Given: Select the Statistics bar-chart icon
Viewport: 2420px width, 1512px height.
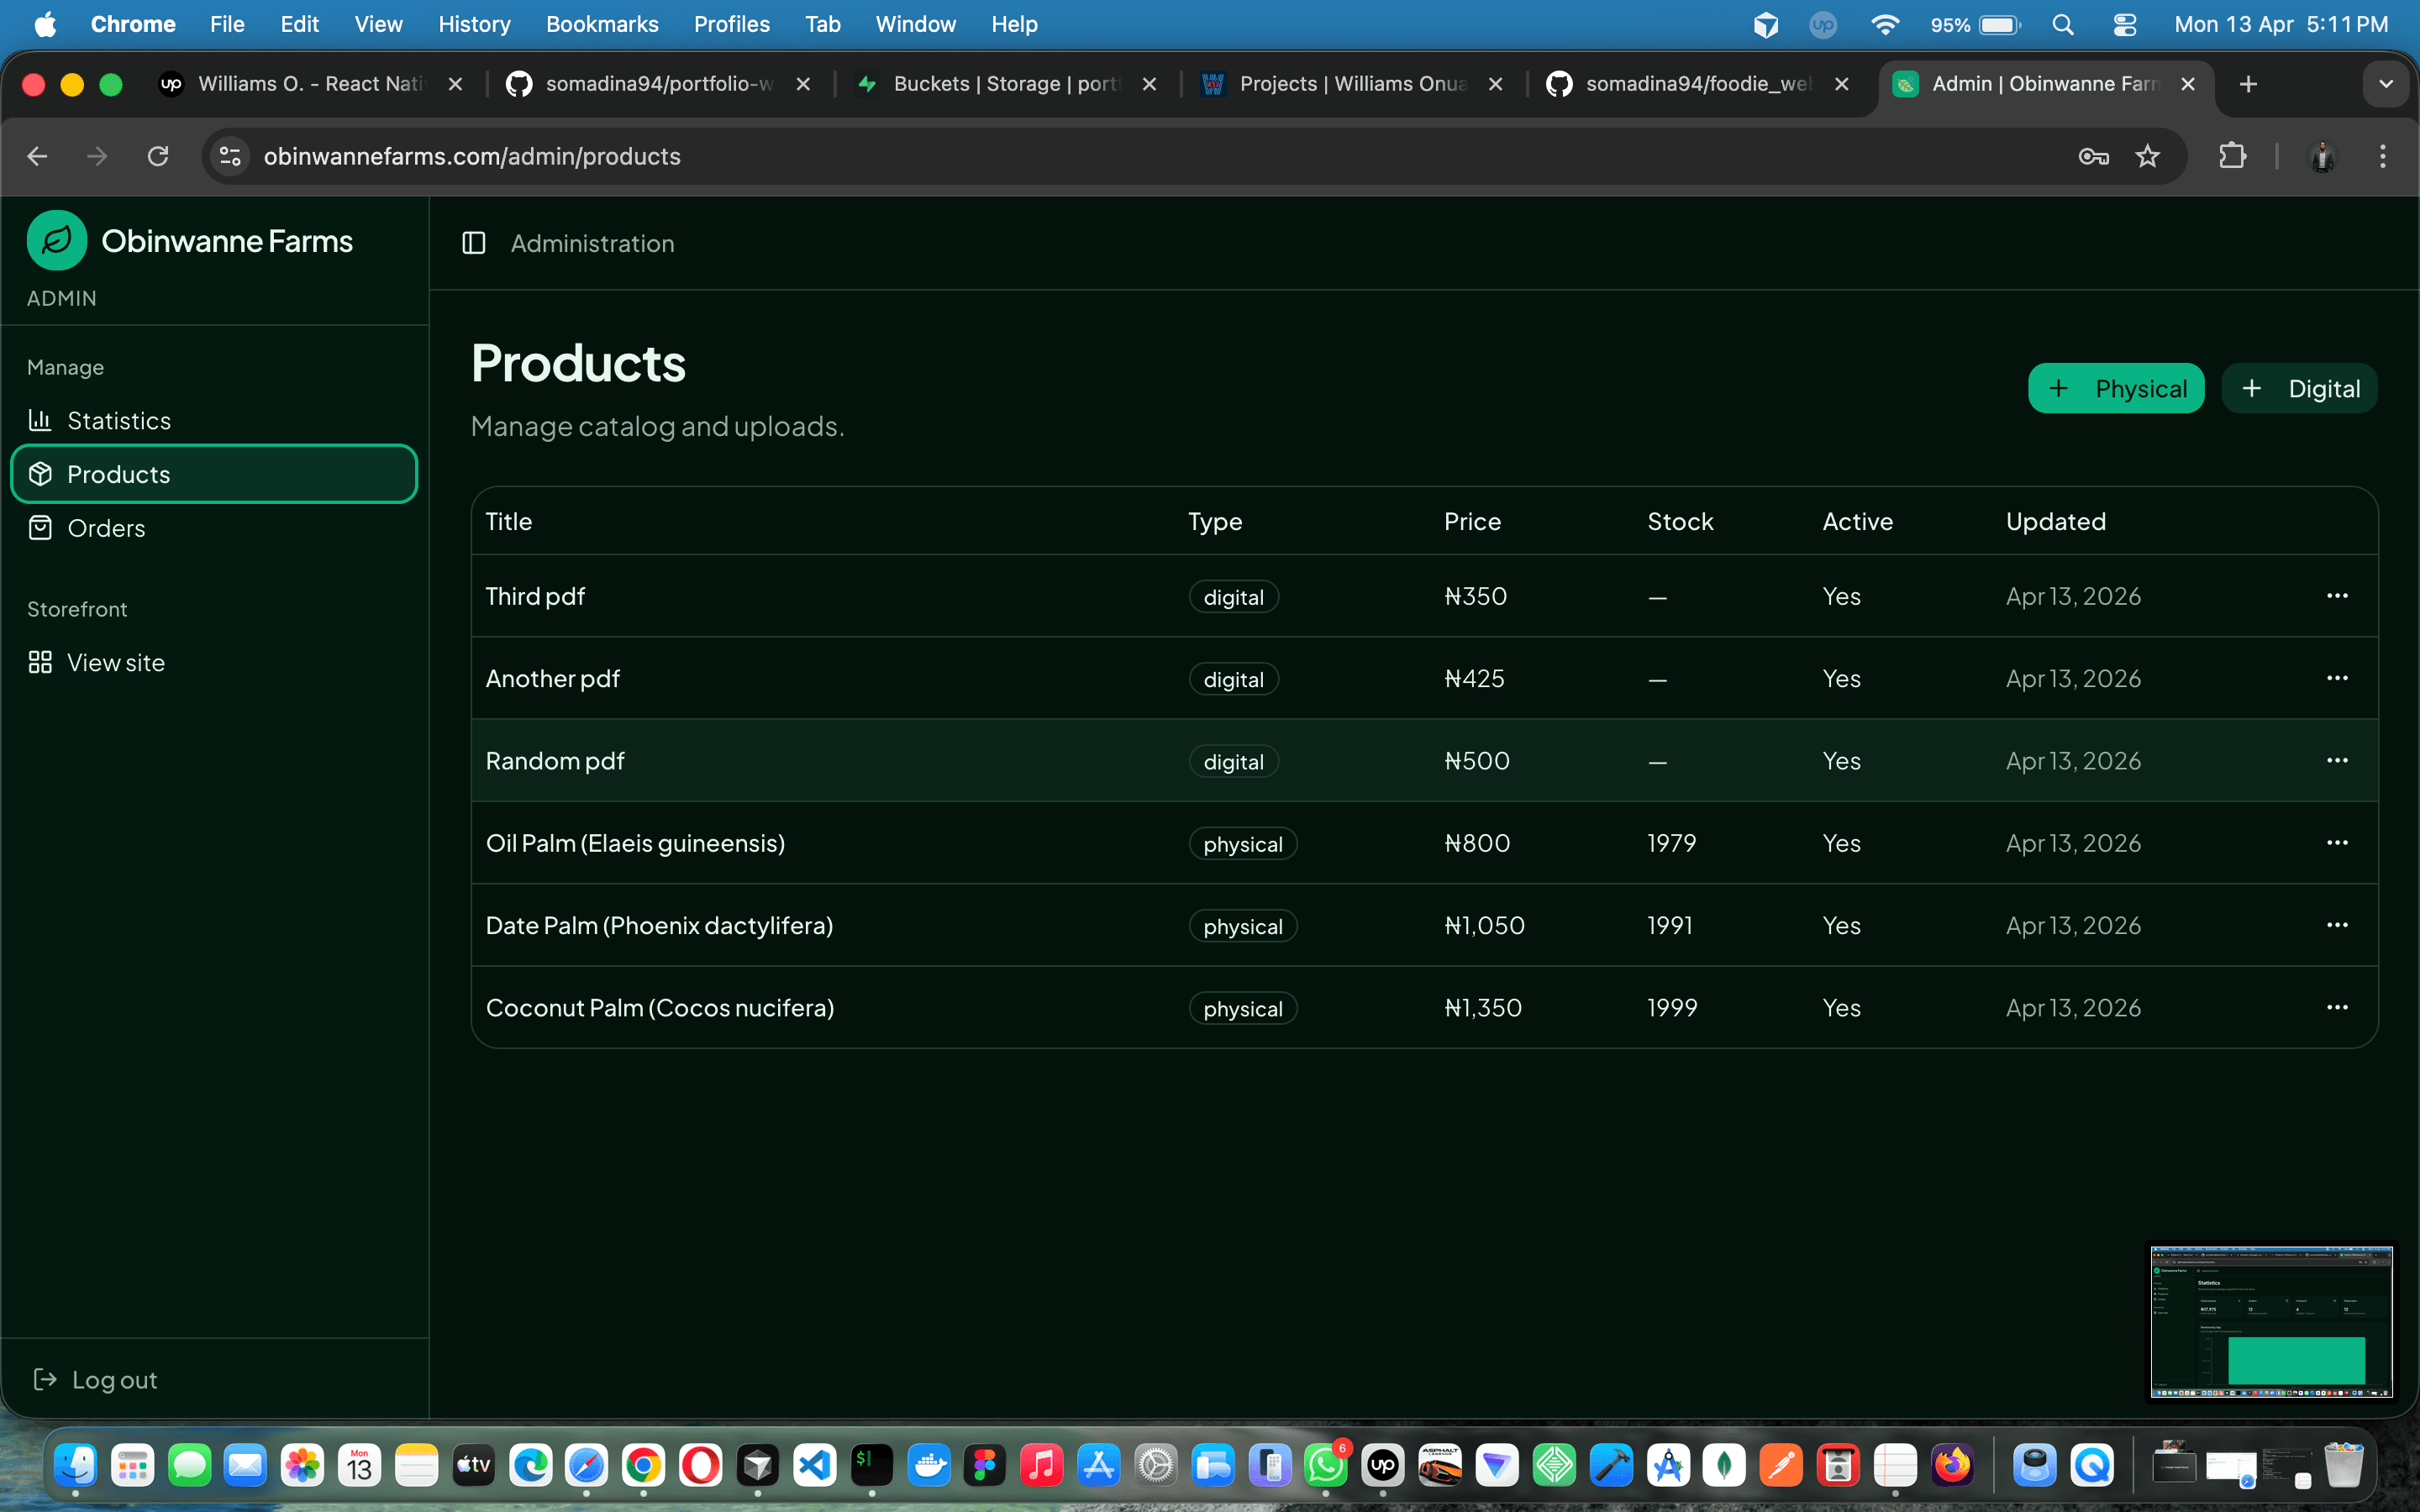Looking at the screenshot, I should [41, 420].
